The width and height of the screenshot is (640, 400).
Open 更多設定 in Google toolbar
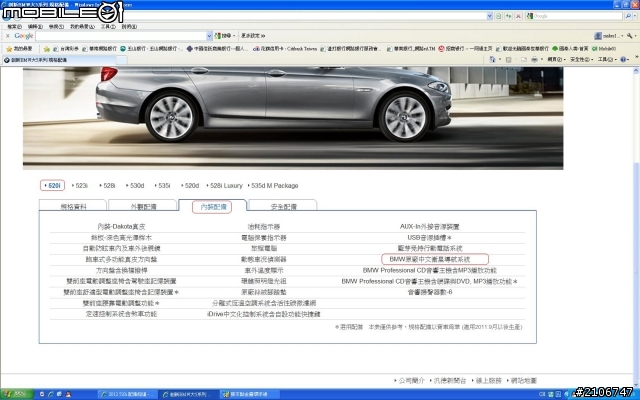253,36
